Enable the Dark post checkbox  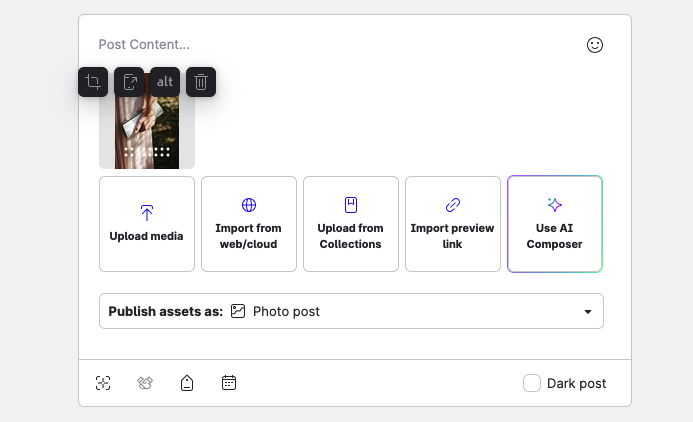tap(532, 383)
